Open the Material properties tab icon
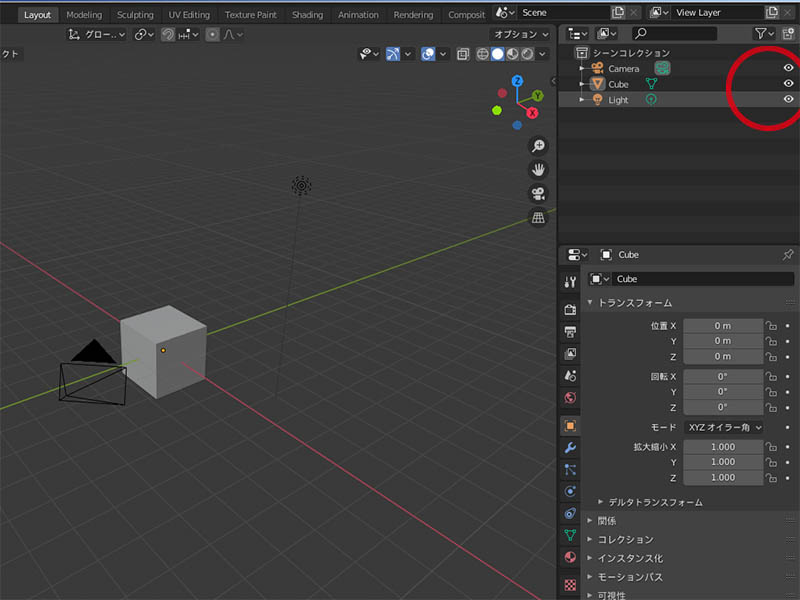The height and width of the screenshot is (600, 800). [570, 559]
